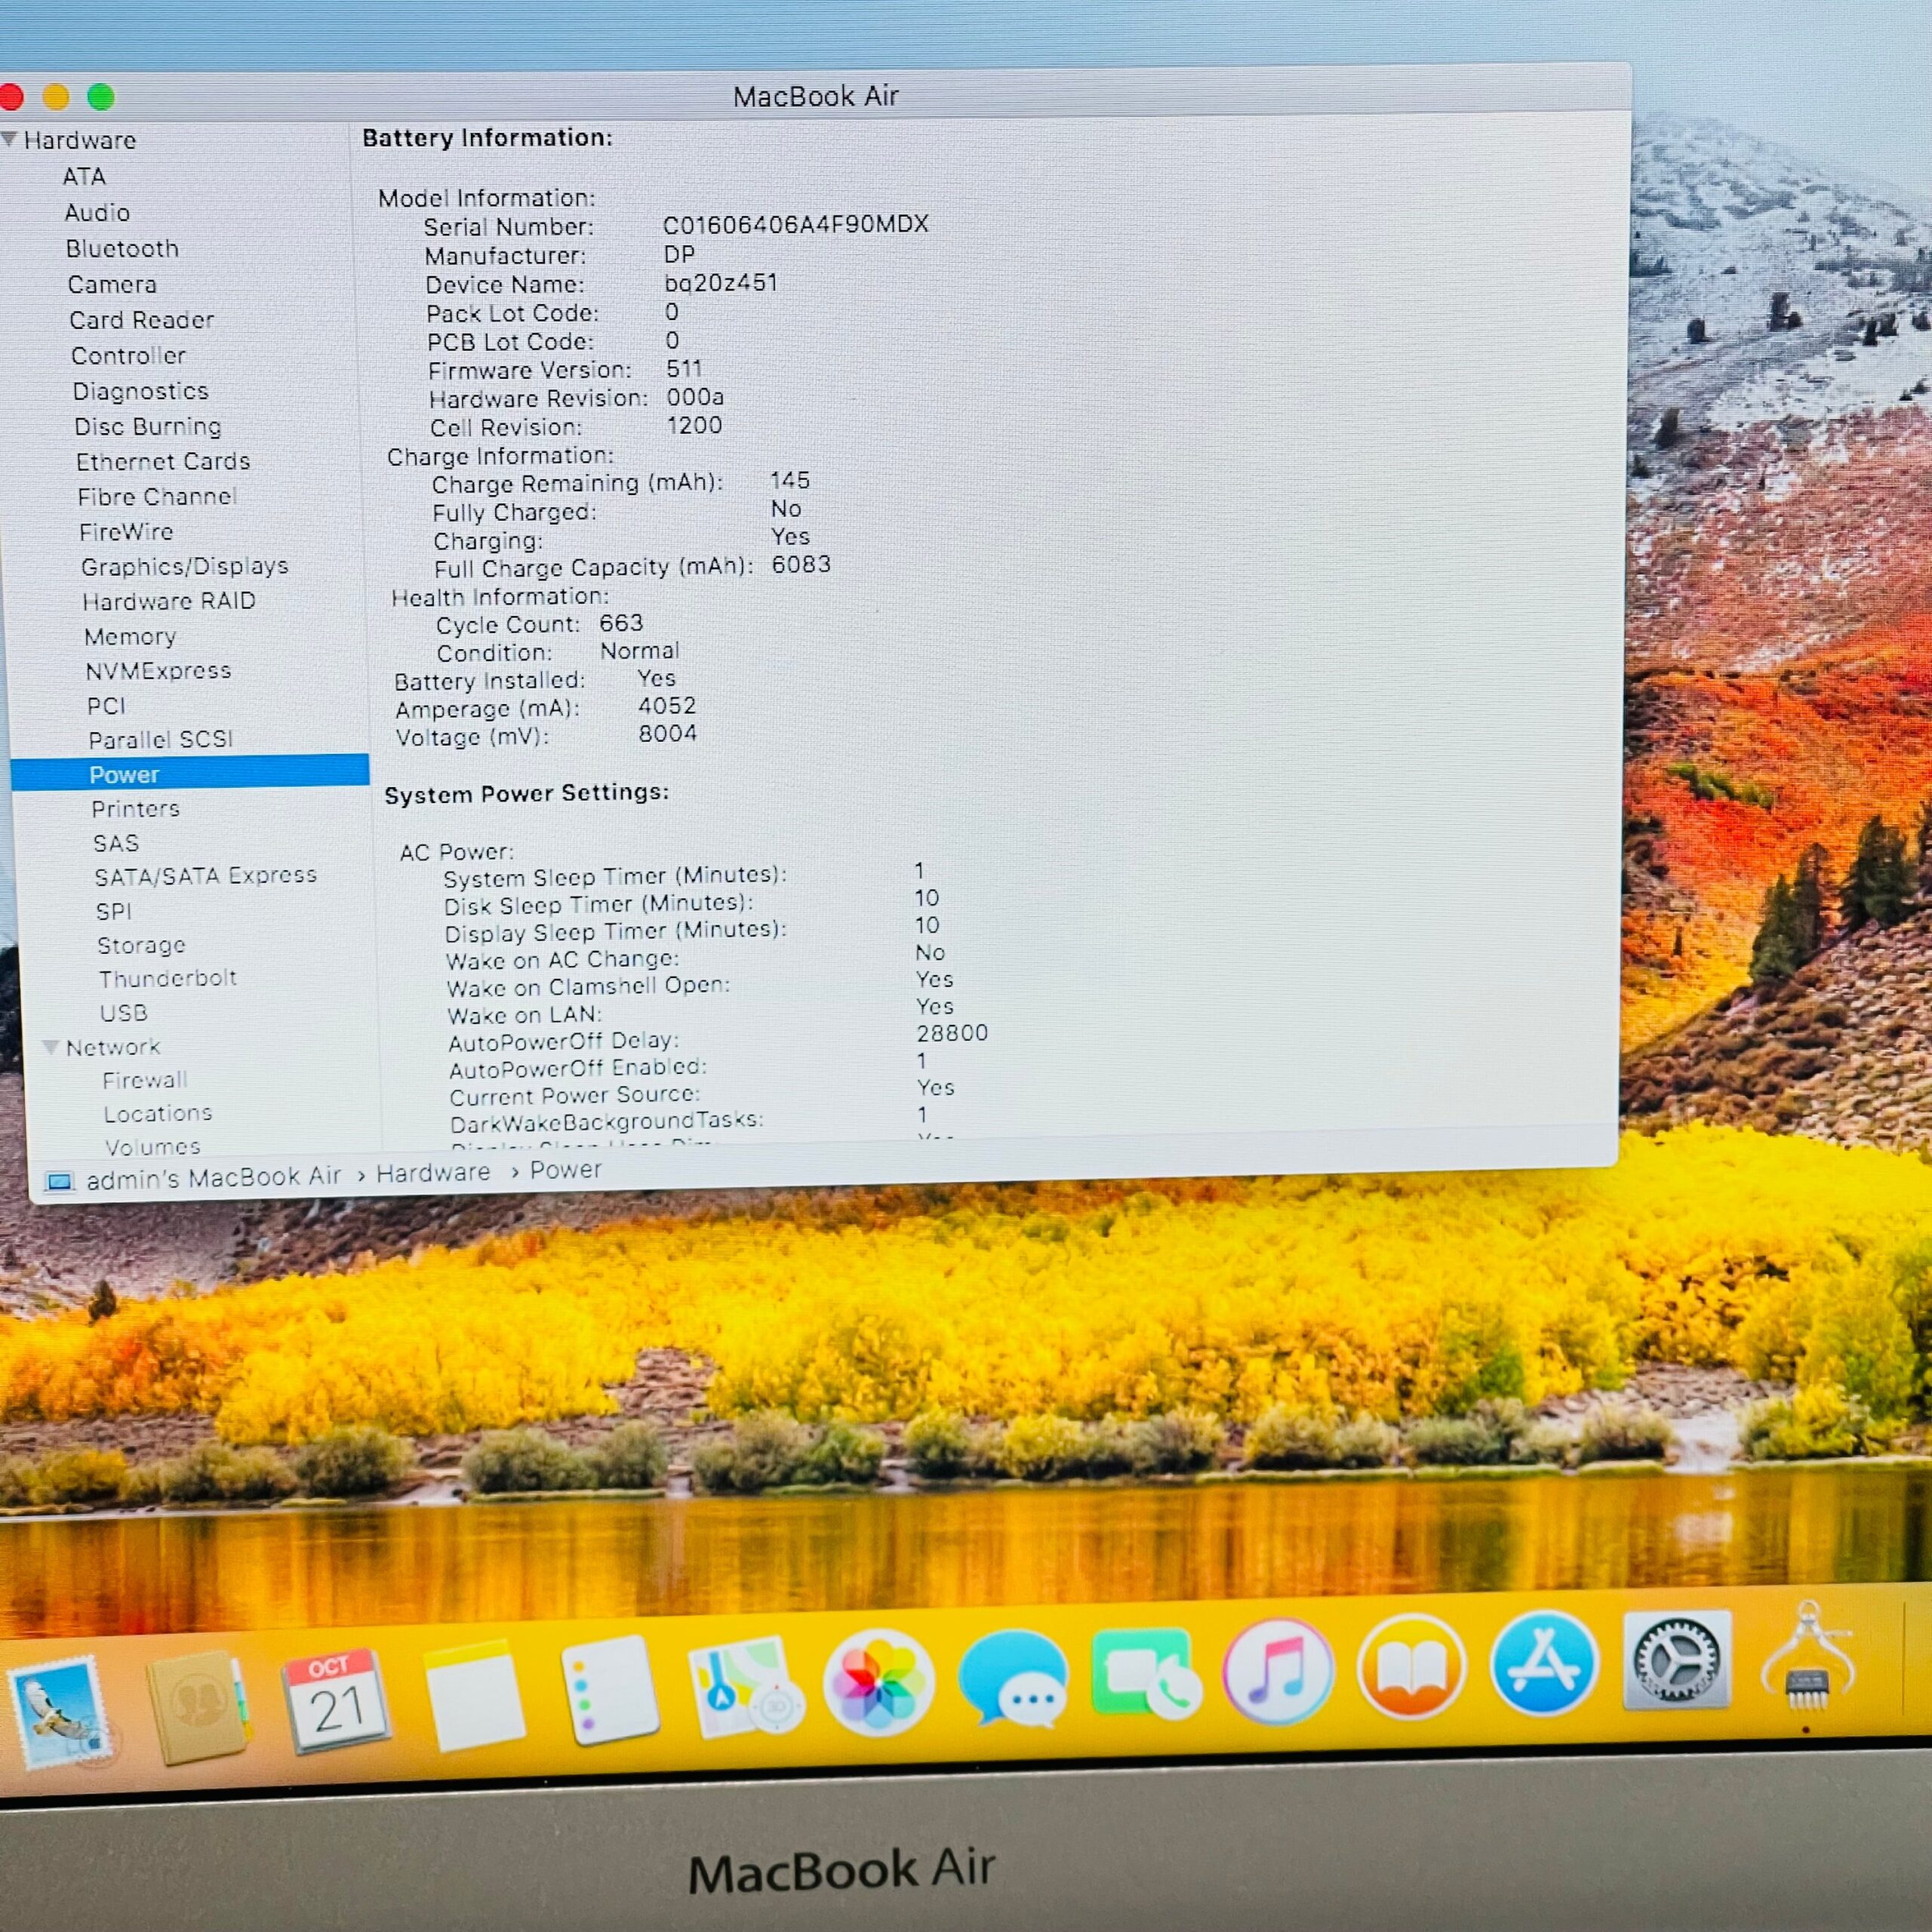Select Thunderbolt in the sidebar

tap(167, 978)
